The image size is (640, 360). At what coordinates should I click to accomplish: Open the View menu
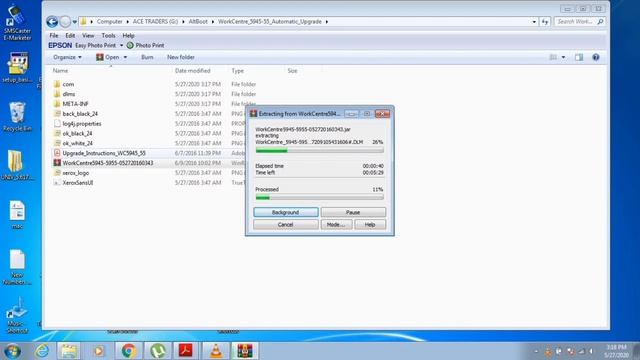coord(88,36)
